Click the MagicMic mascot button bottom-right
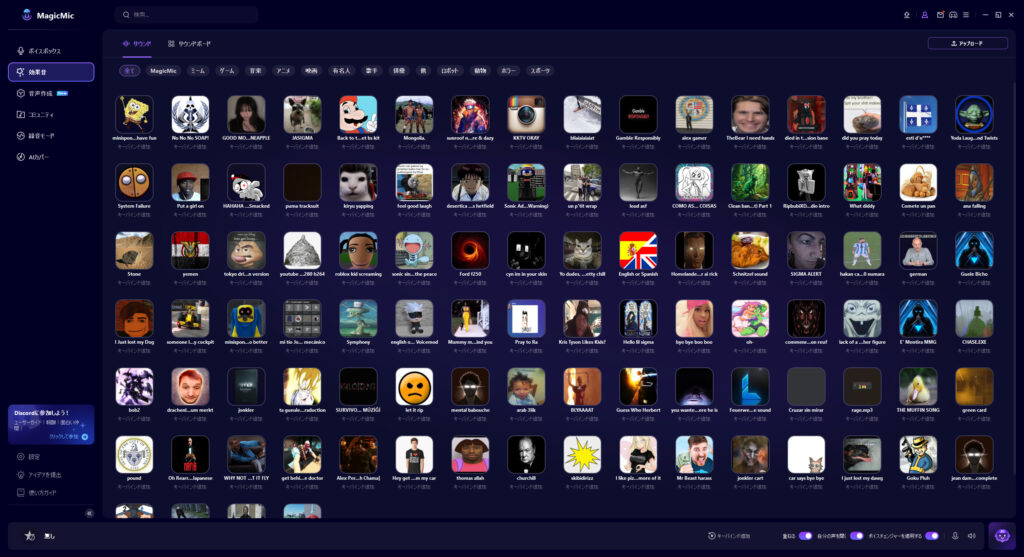 point(1001,536)
